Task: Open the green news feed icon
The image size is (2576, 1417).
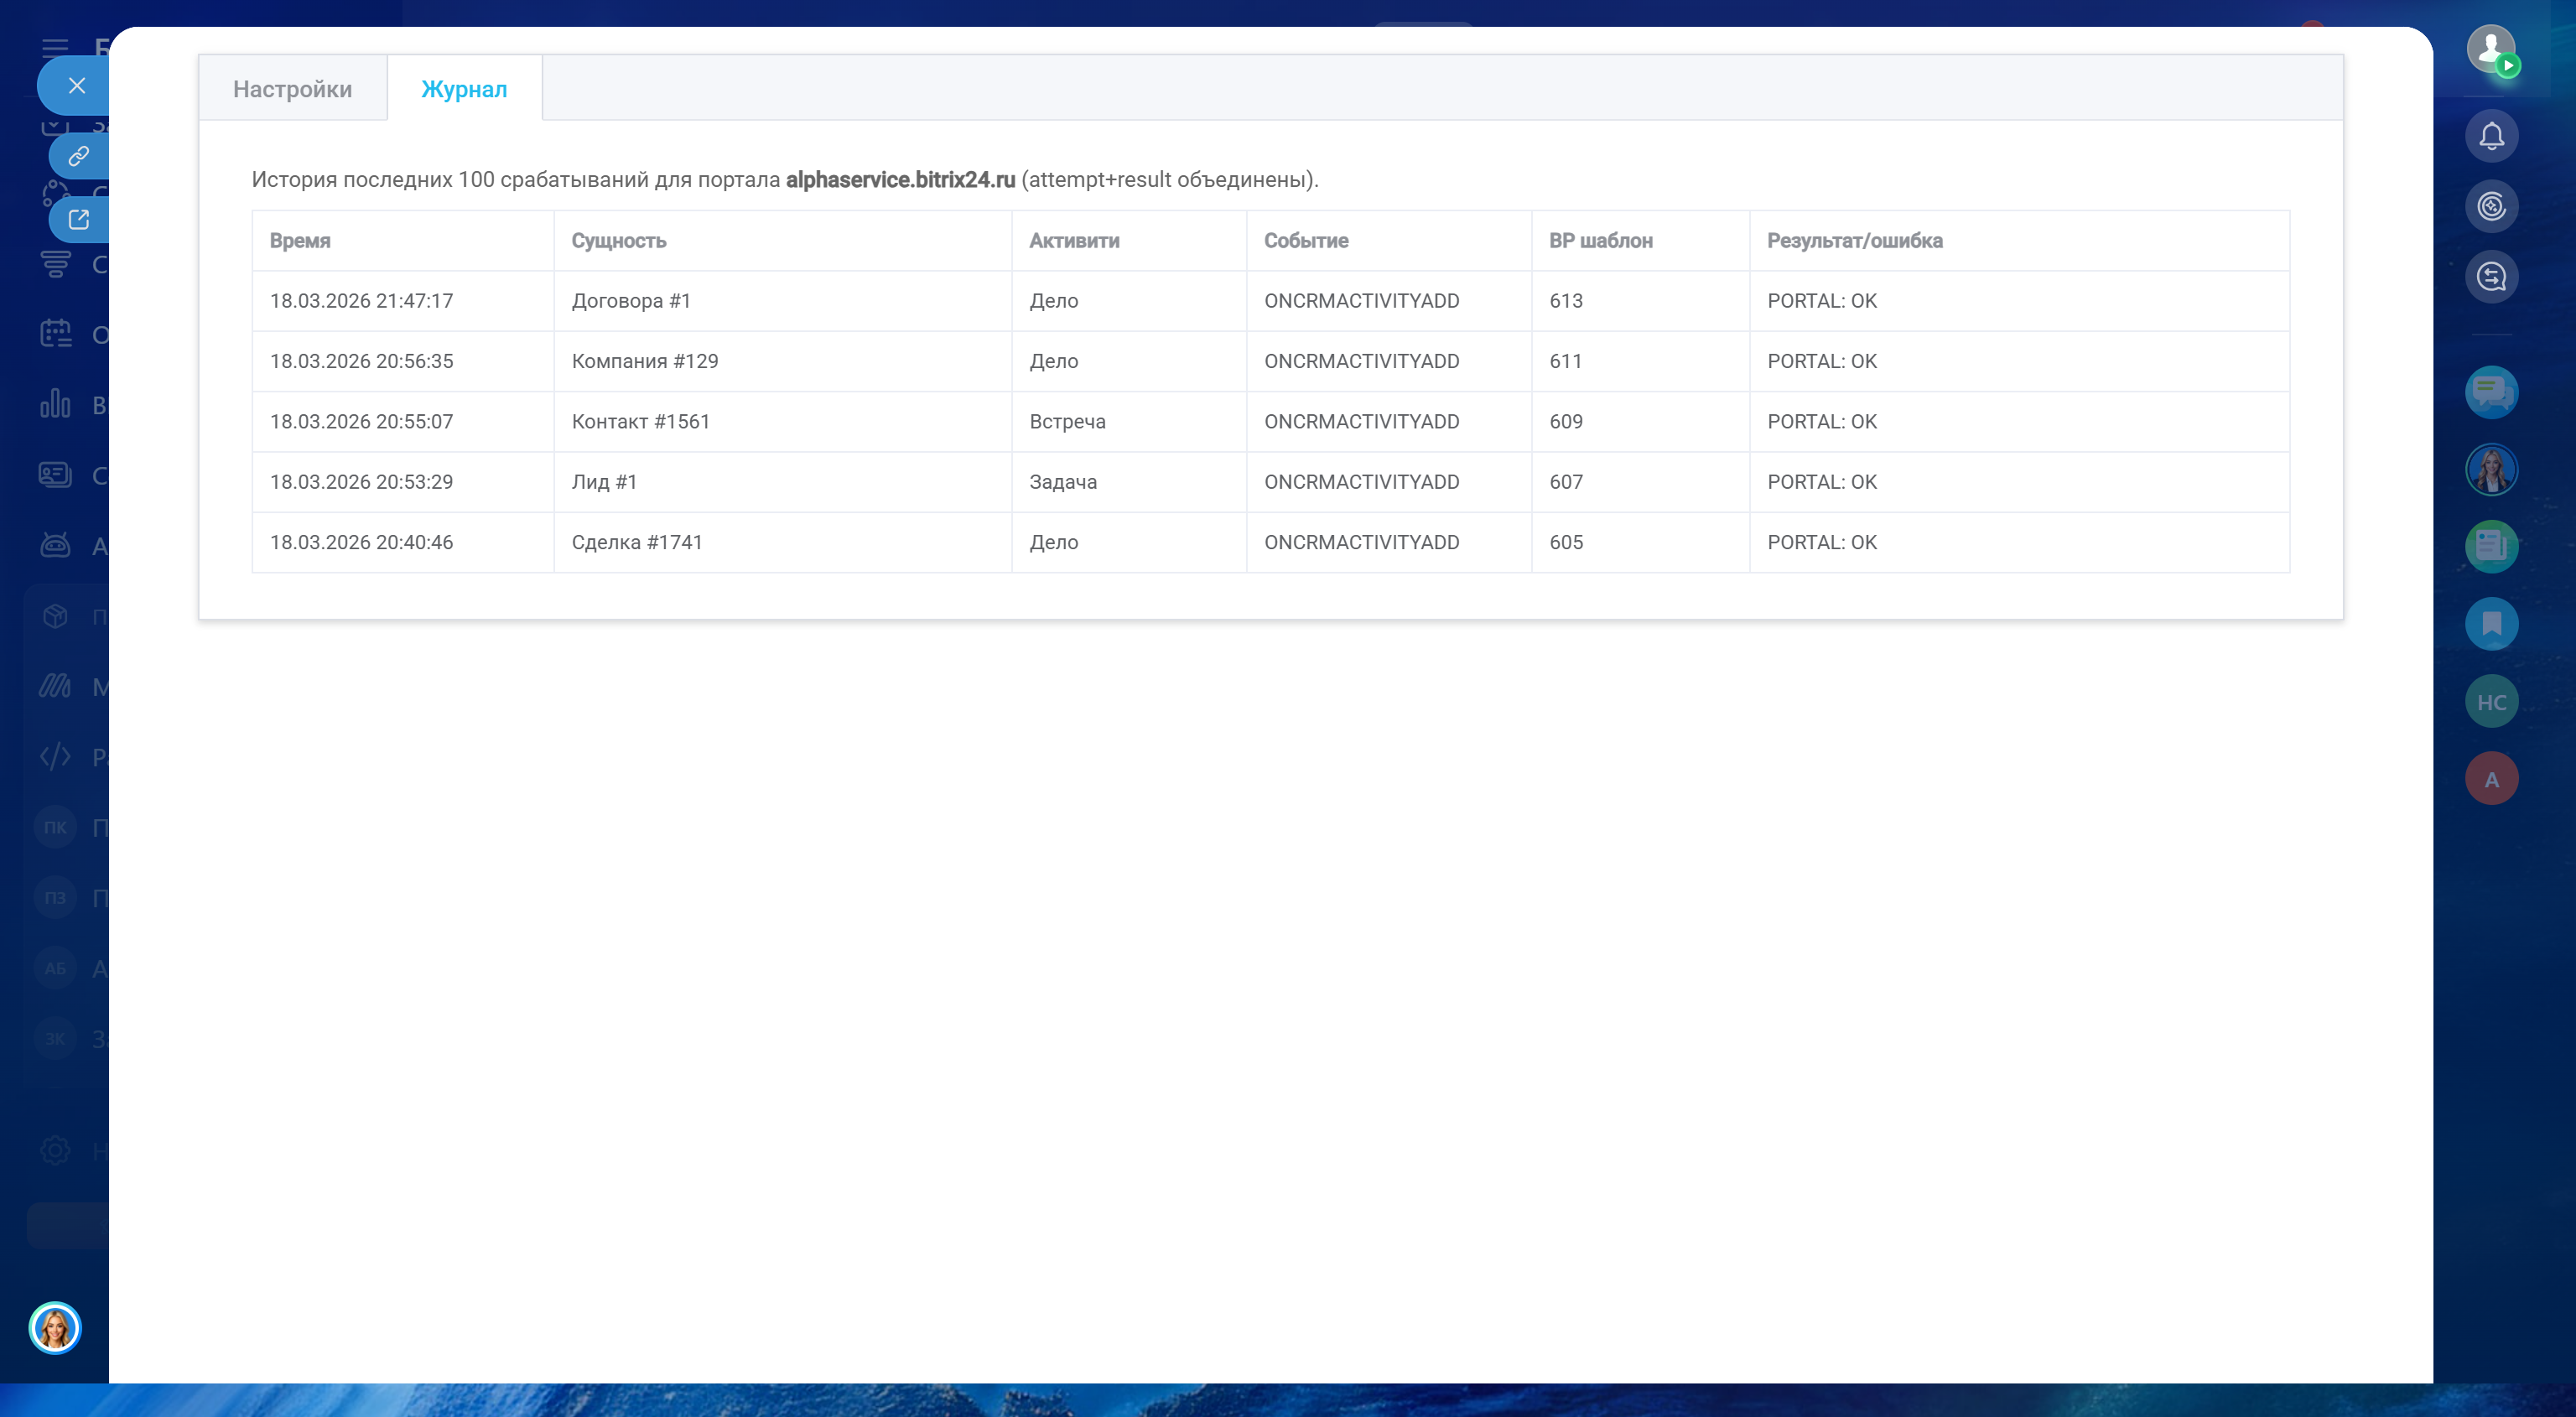Action: click(x=2491, y=546)
